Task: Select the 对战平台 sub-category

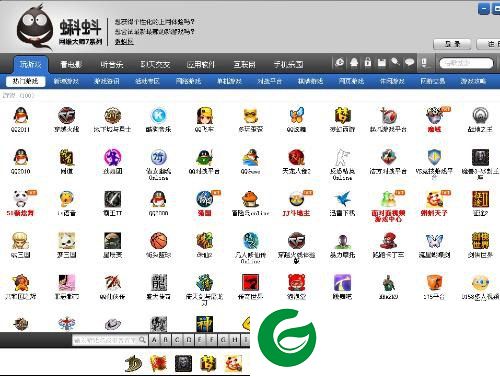Action: 270,81
